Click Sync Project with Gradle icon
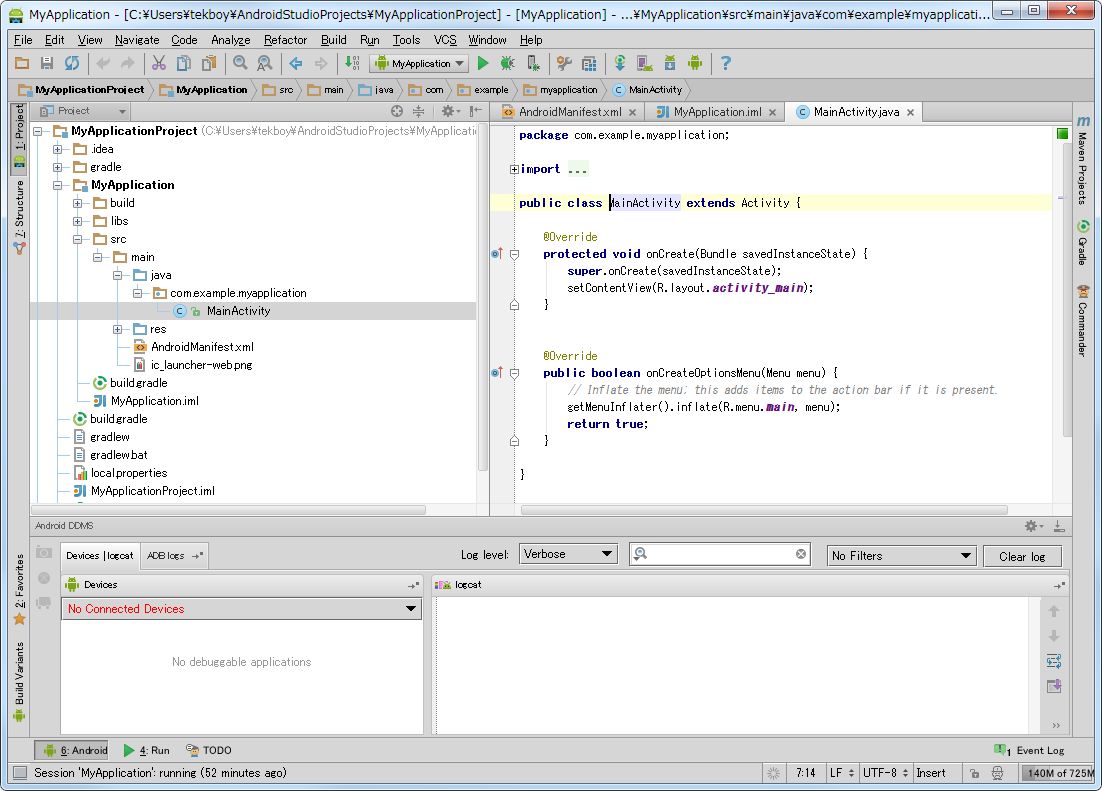The image size is (1102, 791). (x=620, y=63)
